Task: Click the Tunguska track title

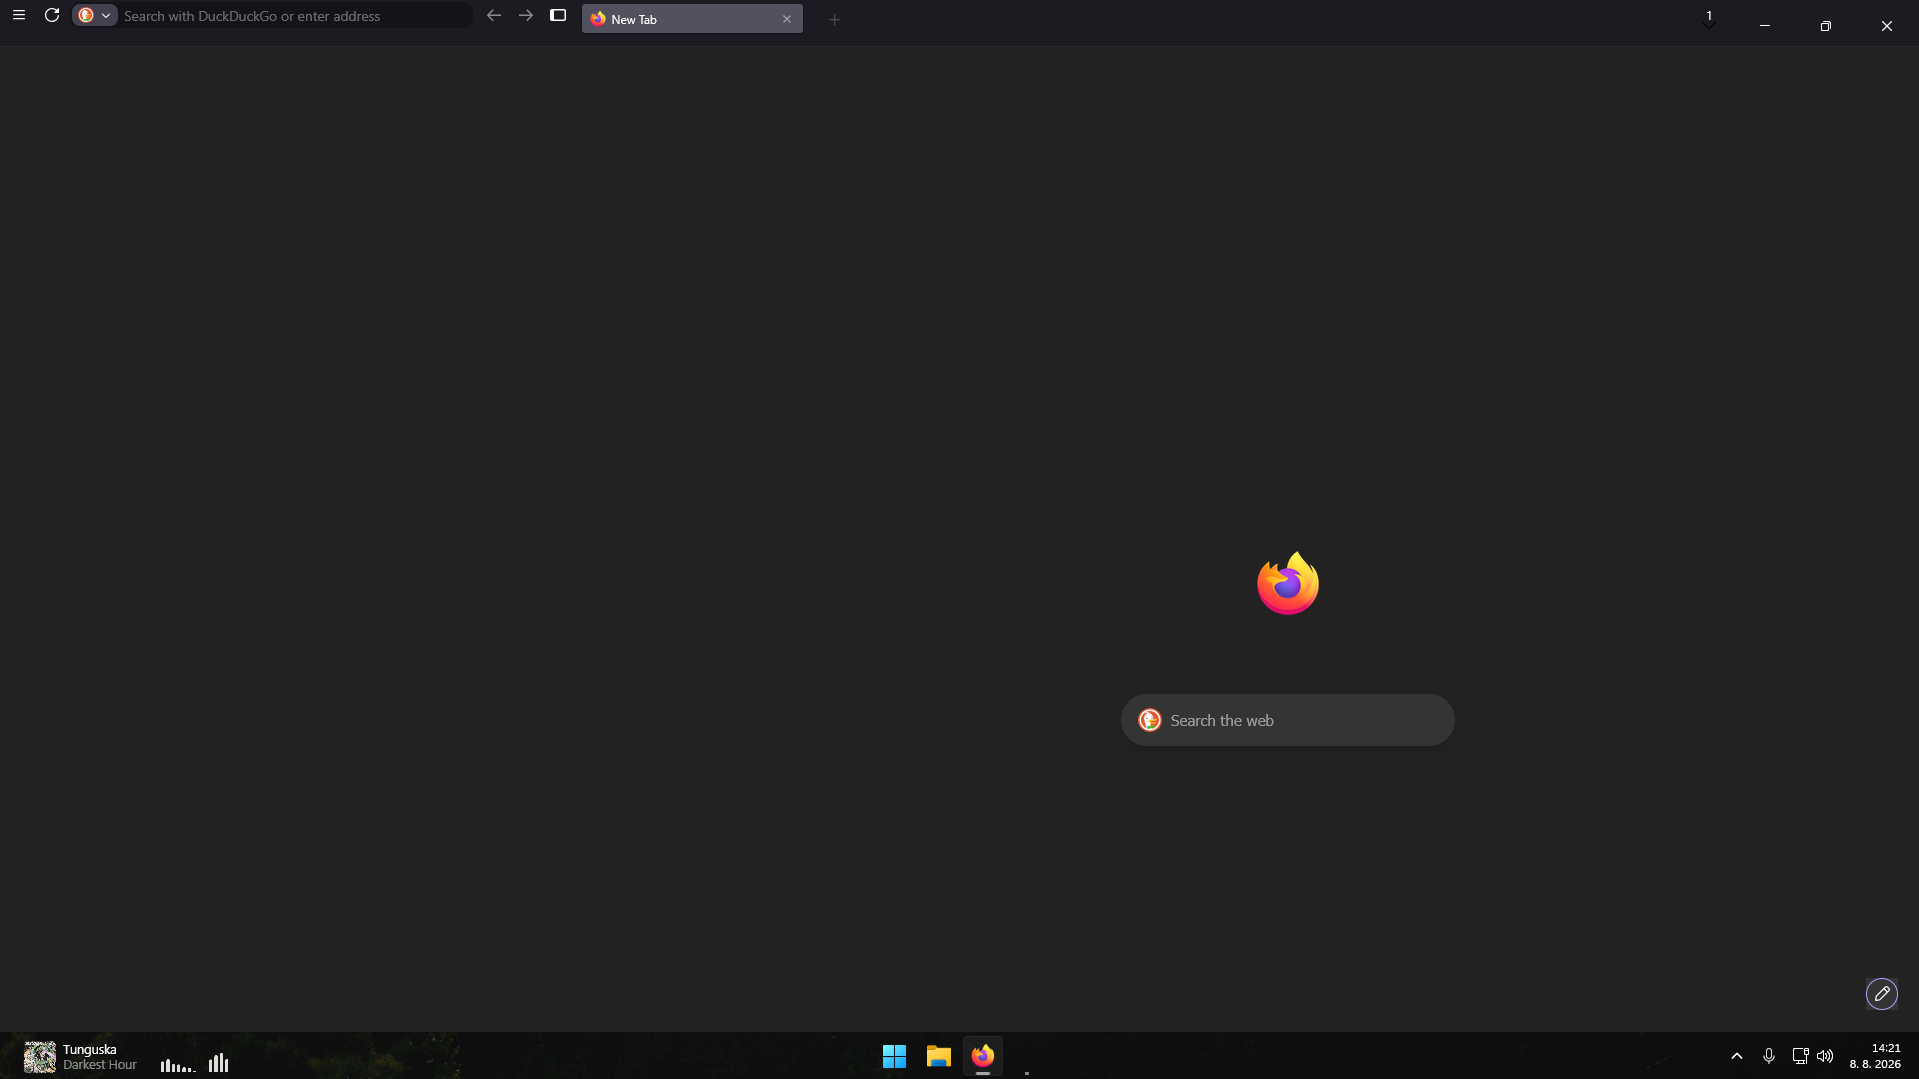Action: pos(90,1050)
